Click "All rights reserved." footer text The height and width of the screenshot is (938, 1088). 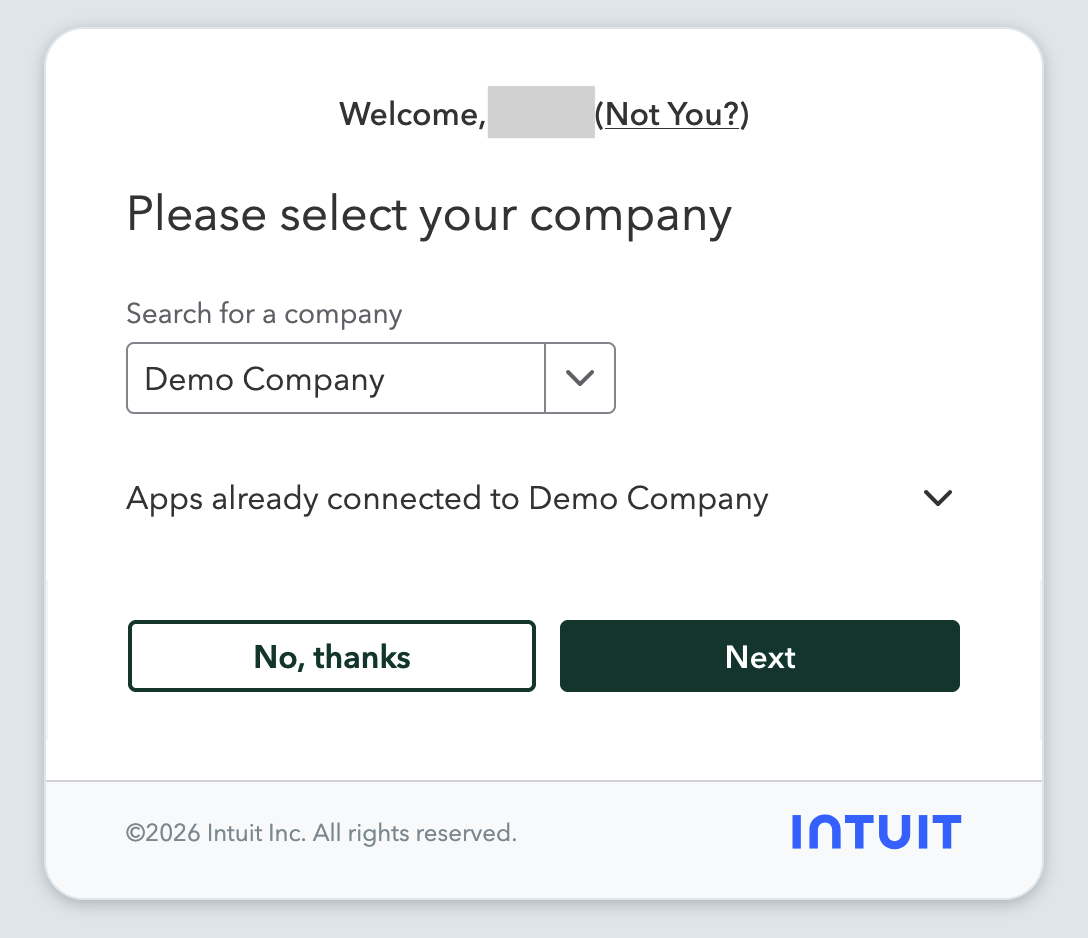point(414,833)
